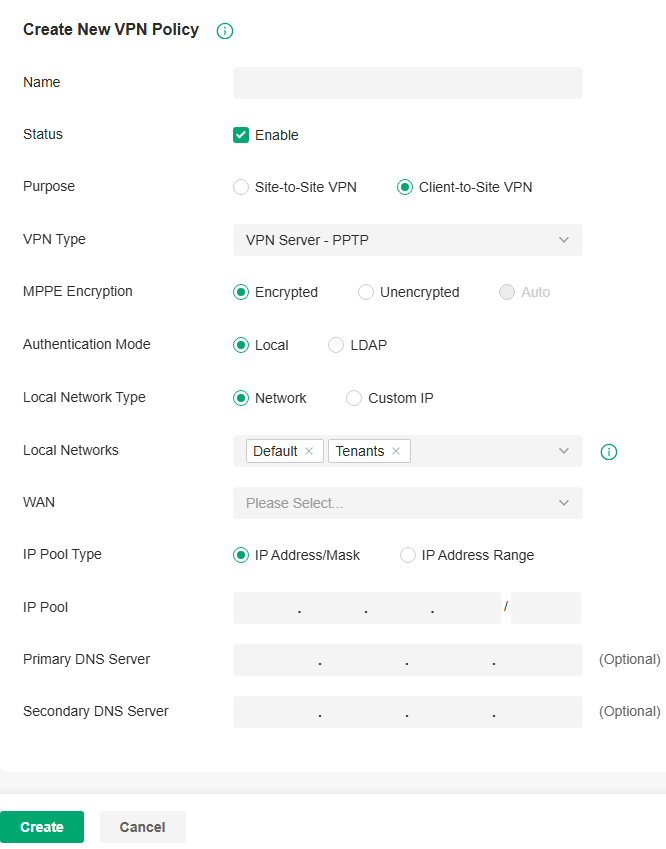Open the WAN selection dropdown
666x849 pixels.
point(407,503)
